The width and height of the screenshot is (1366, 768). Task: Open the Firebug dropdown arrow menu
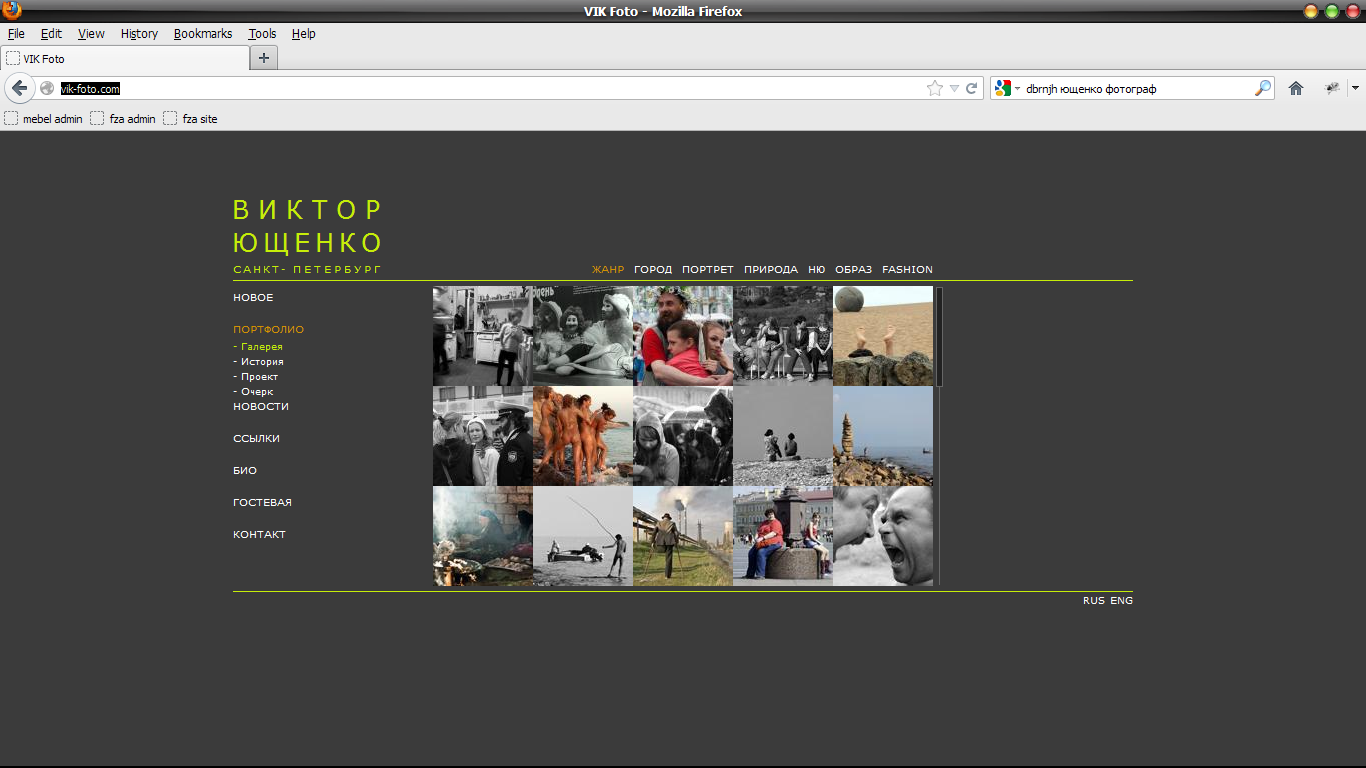pyautogui.click(x=1355, y=88)
